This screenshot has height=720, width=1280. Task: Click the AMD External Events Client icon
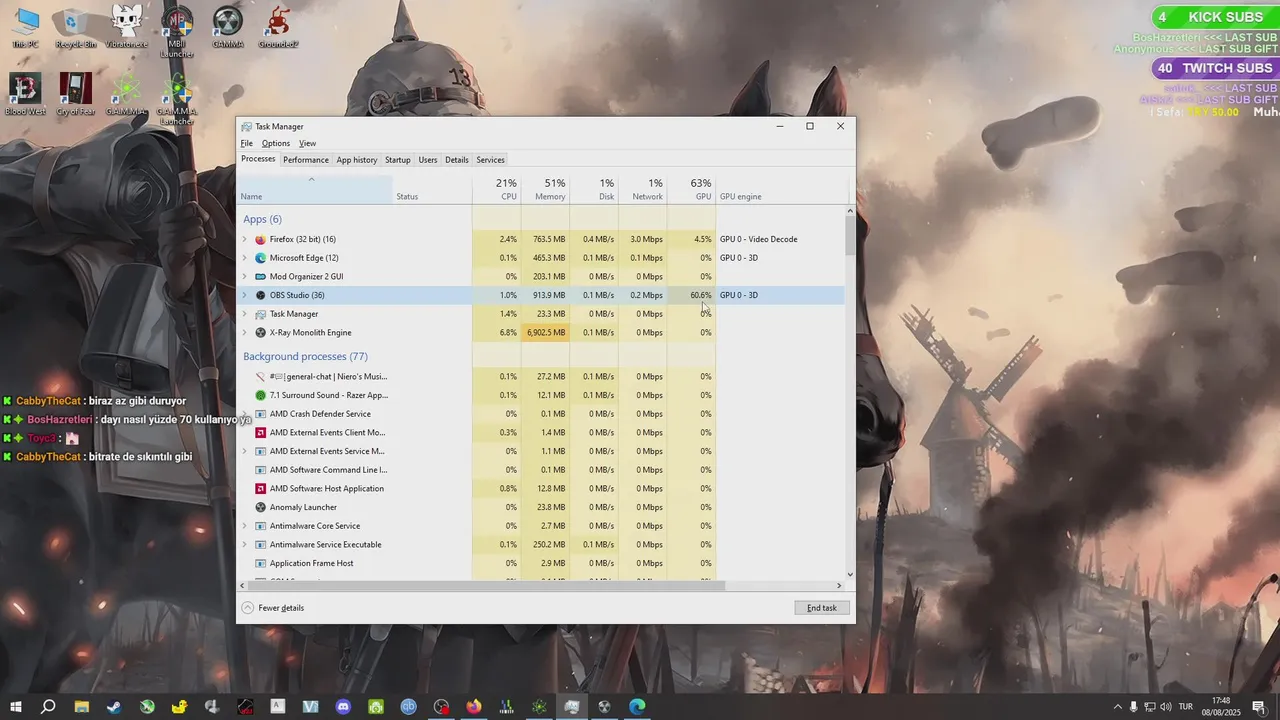(260, 432)
